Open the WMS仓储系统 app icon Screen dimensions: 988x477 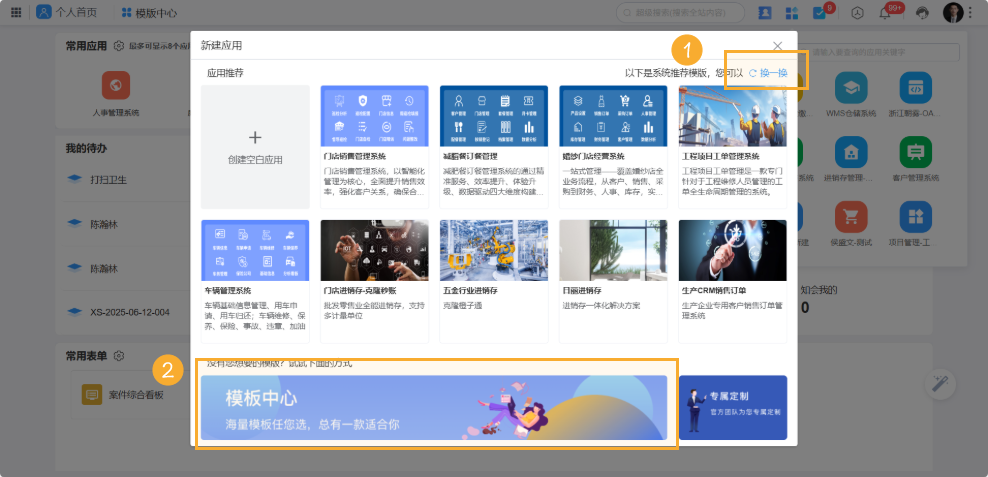point(851,88)
